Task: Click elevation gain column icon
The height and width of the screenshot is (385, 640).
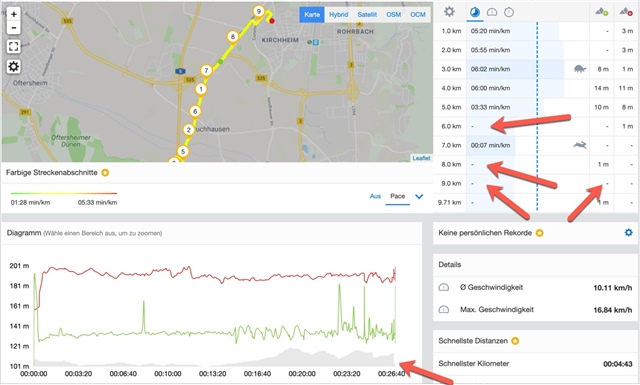Action: [602, 12]
